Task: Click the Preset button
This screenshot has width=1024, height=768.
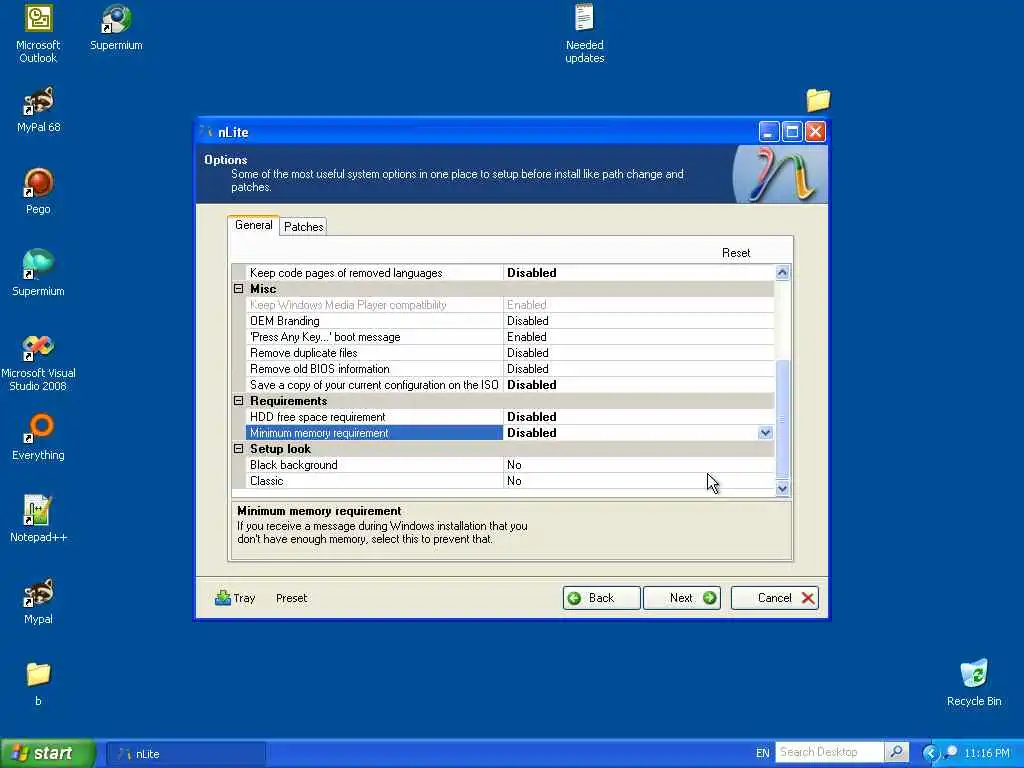Action: pyautogui.click(x=291, y=598)
